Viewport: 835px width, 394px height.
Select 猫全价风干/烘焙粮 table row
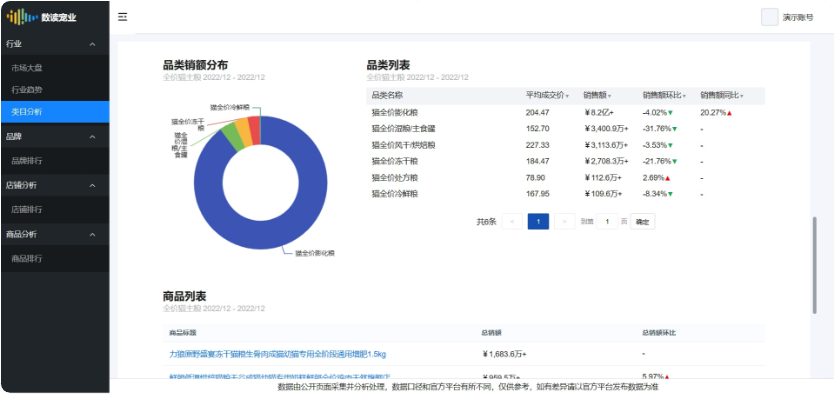(566, 145)
